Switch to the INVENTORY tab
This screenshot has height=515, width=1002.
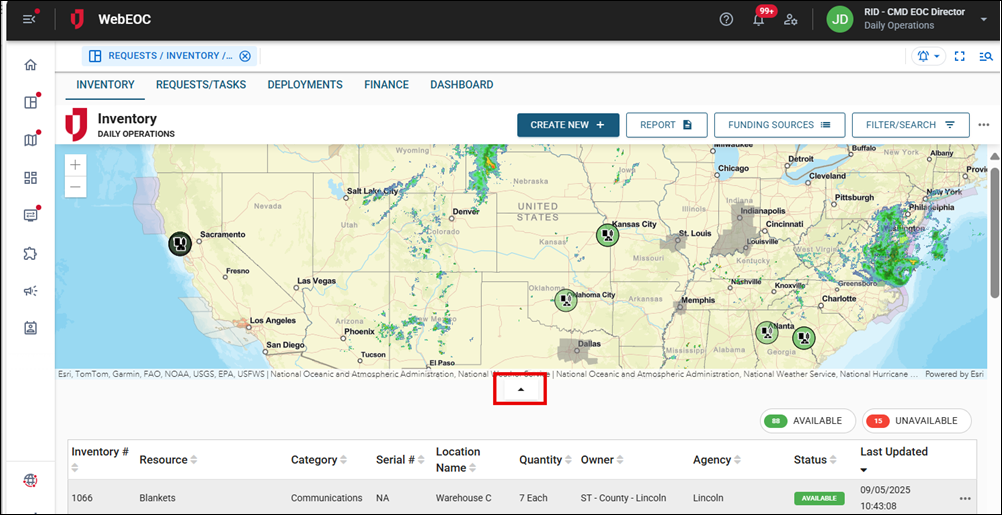(x=105, y=84)
